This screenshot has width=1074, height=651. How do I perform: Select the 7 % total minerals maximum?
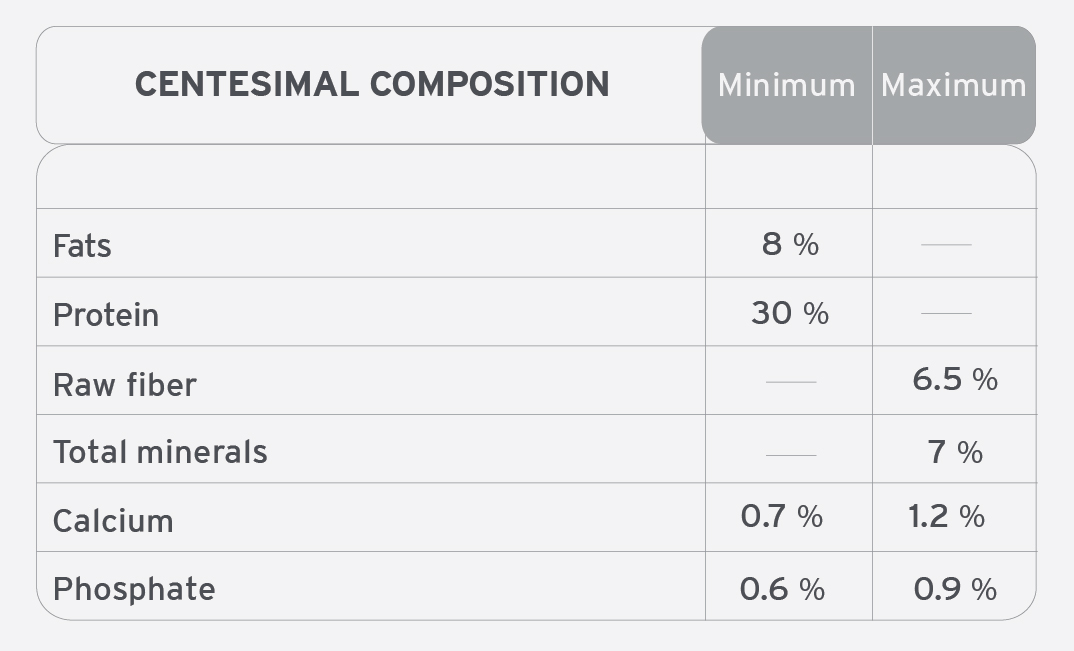955,452
